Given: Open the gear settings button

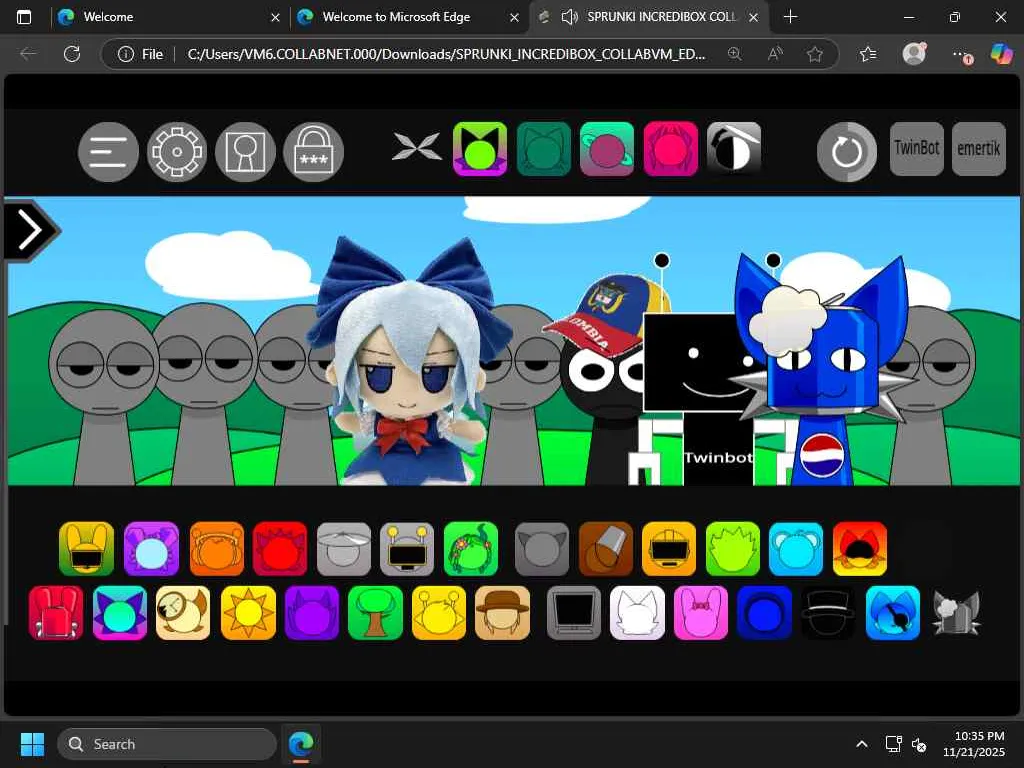Looking at the screenshot, I should tap(177, 152).
